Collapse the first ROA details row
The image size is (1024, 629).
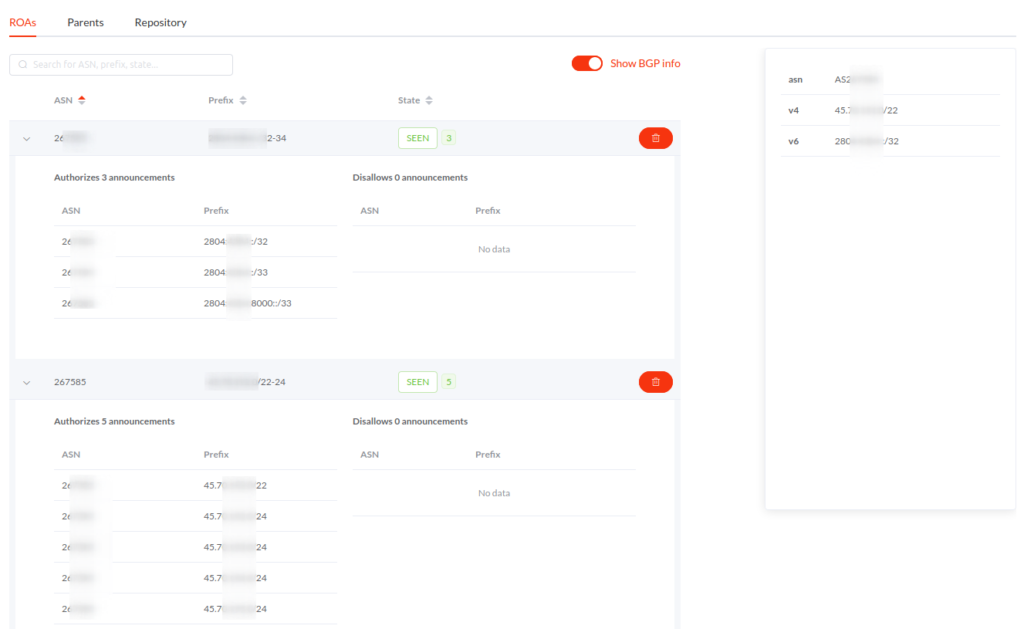click(x=26, y=138)
